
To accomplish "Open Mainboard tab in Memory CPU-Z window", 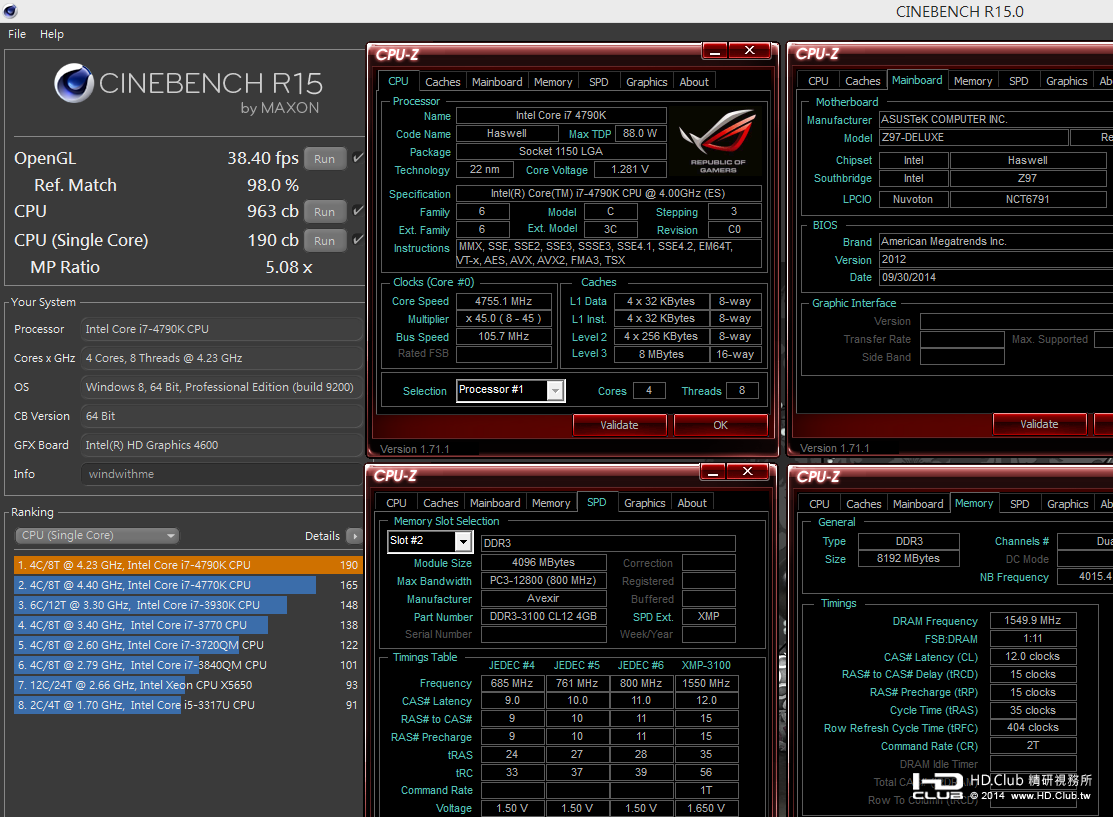I will tap(918, 504).
